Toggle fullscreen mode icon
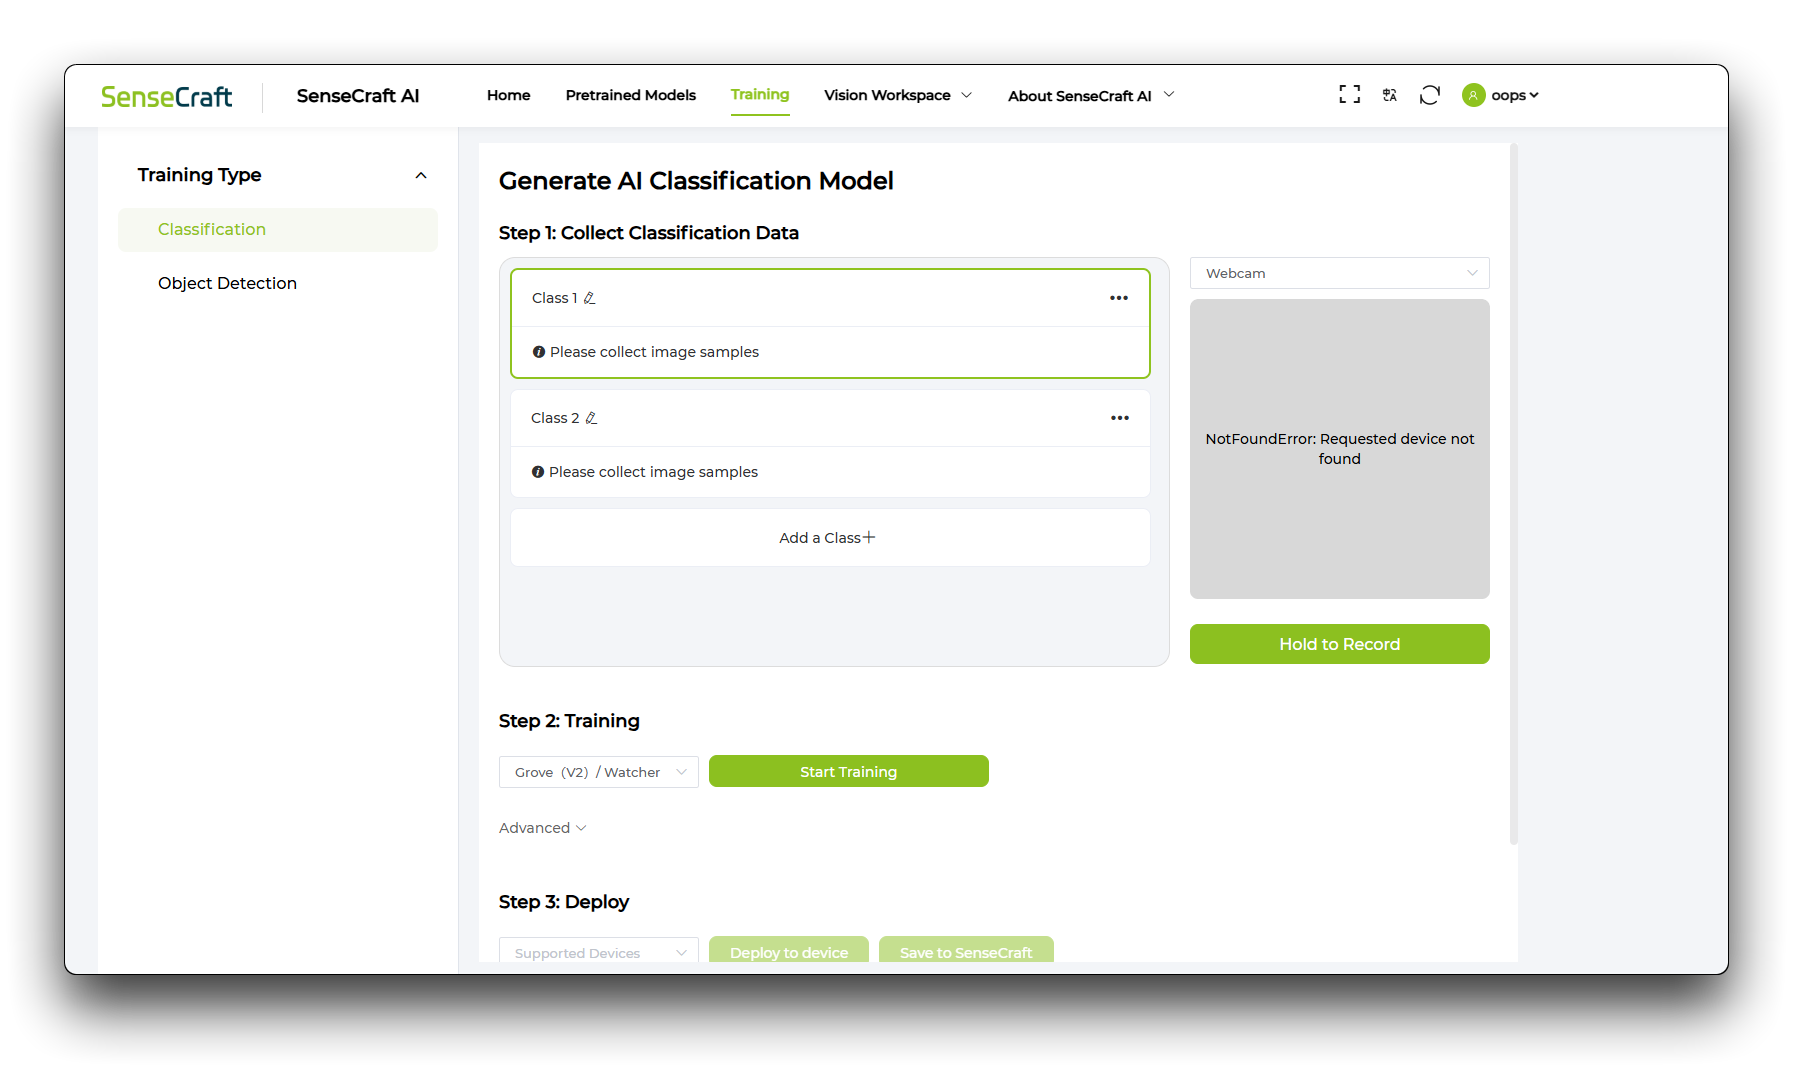The width and height of the screenshot is (1793, 1071). (x=1349, y=94)
